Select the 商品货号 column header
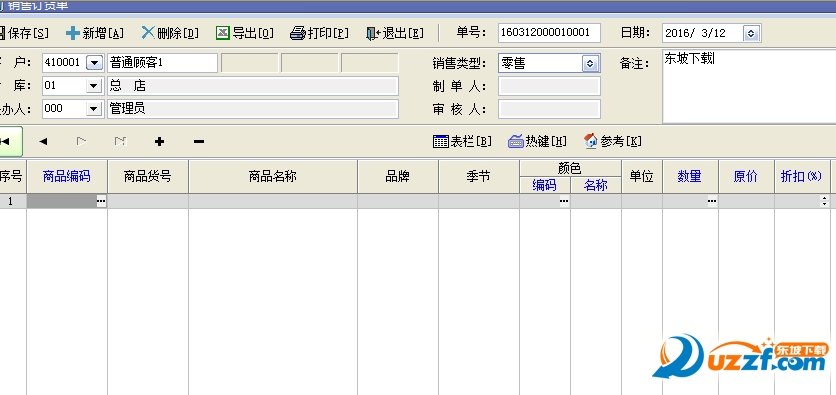The width and height of the screenshot is (836, 395). pyautogui.click(x=148, y=176)
